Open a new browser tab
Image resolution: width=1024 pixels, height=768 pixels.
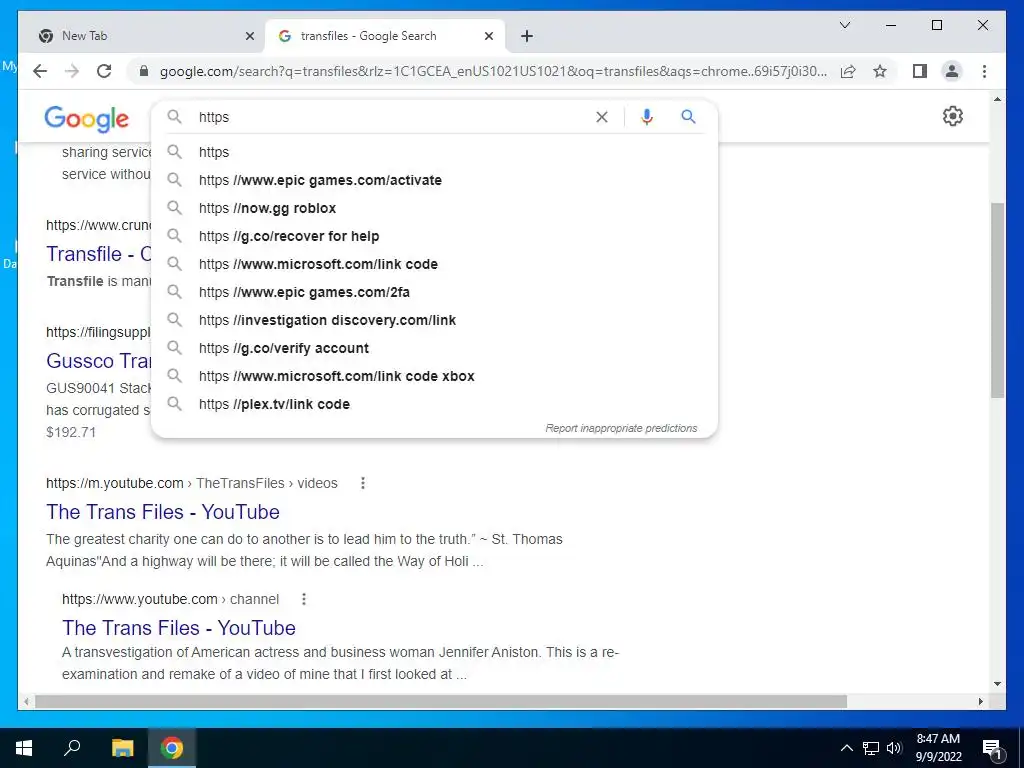[x=527, y=36]
